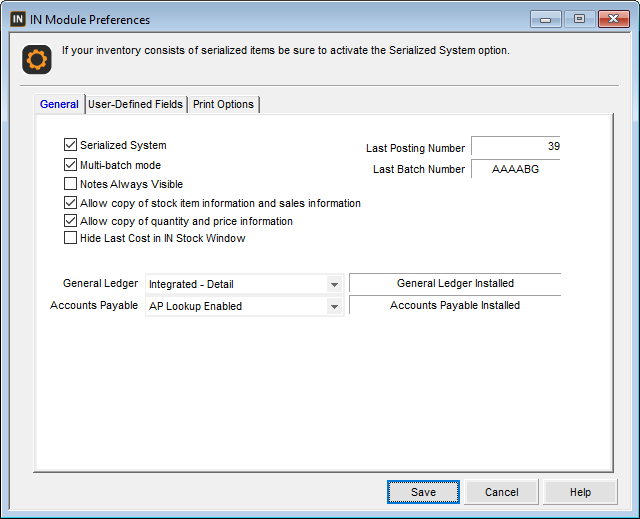Toggle Allow copy of quantity and price
The height and width of the screenshot is (519, 640).
pos(71,221)
